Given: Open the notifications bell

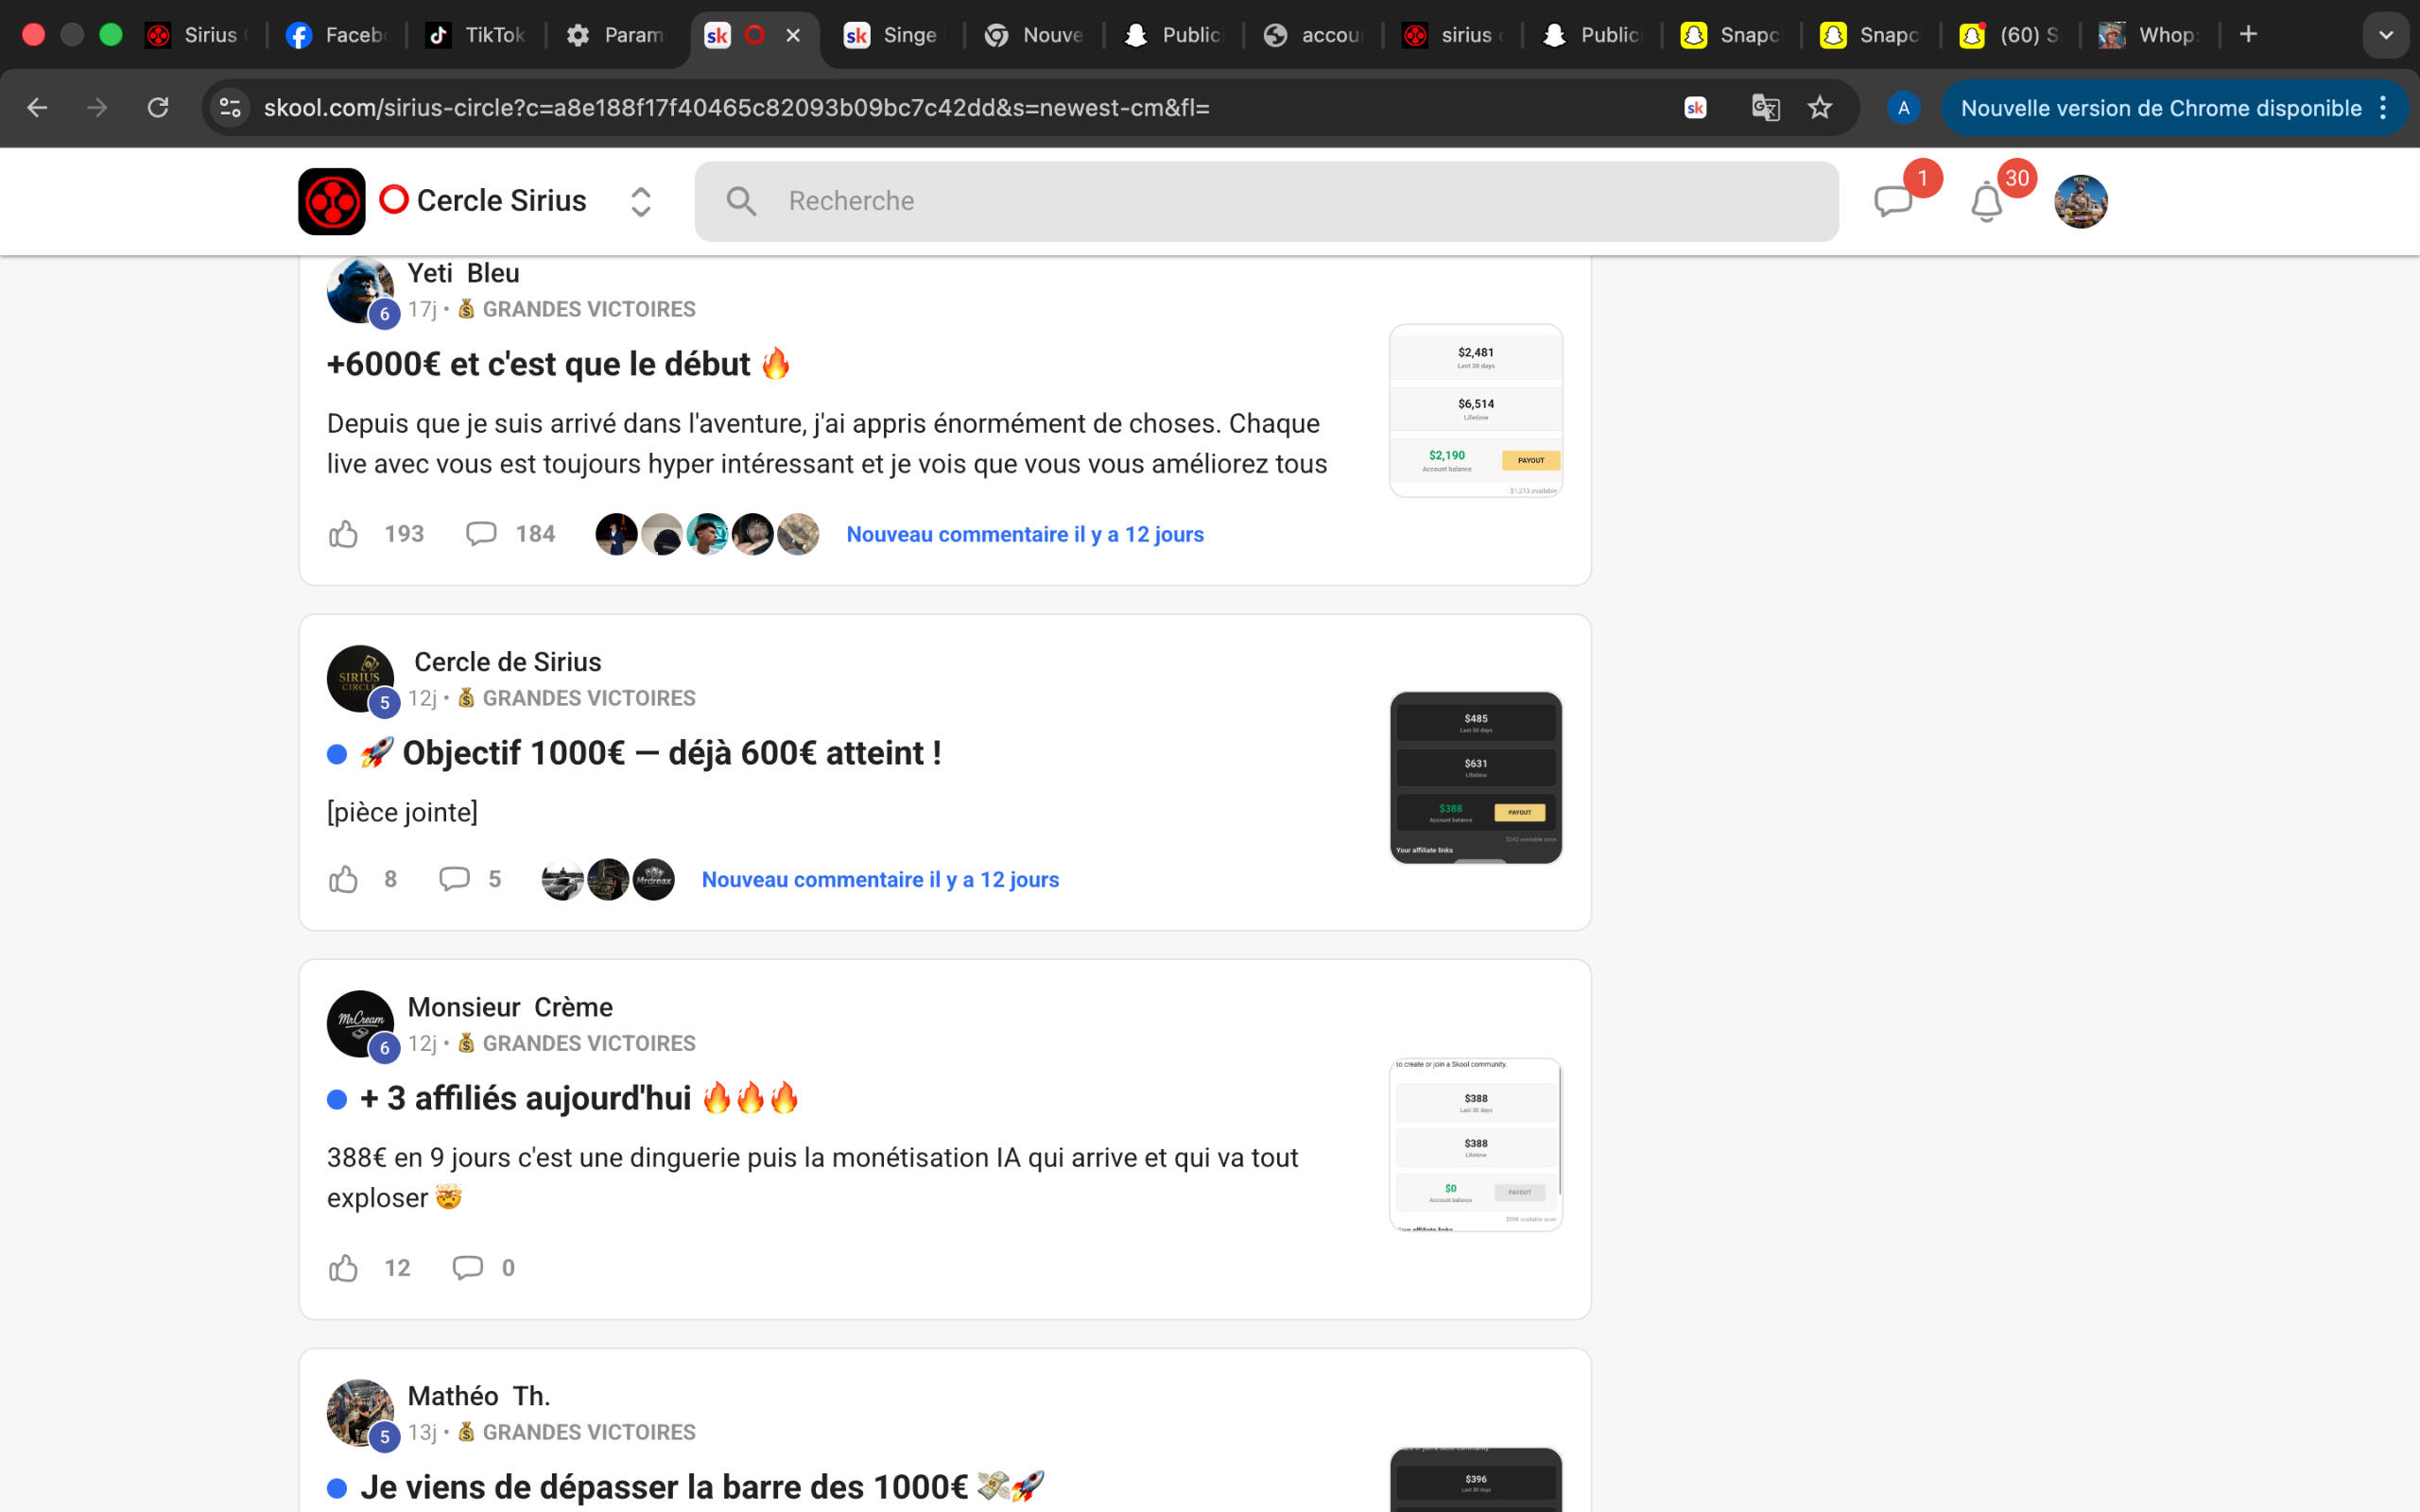Looking at the screenshot, I should pyautogui.click(x=1986, y=203).
